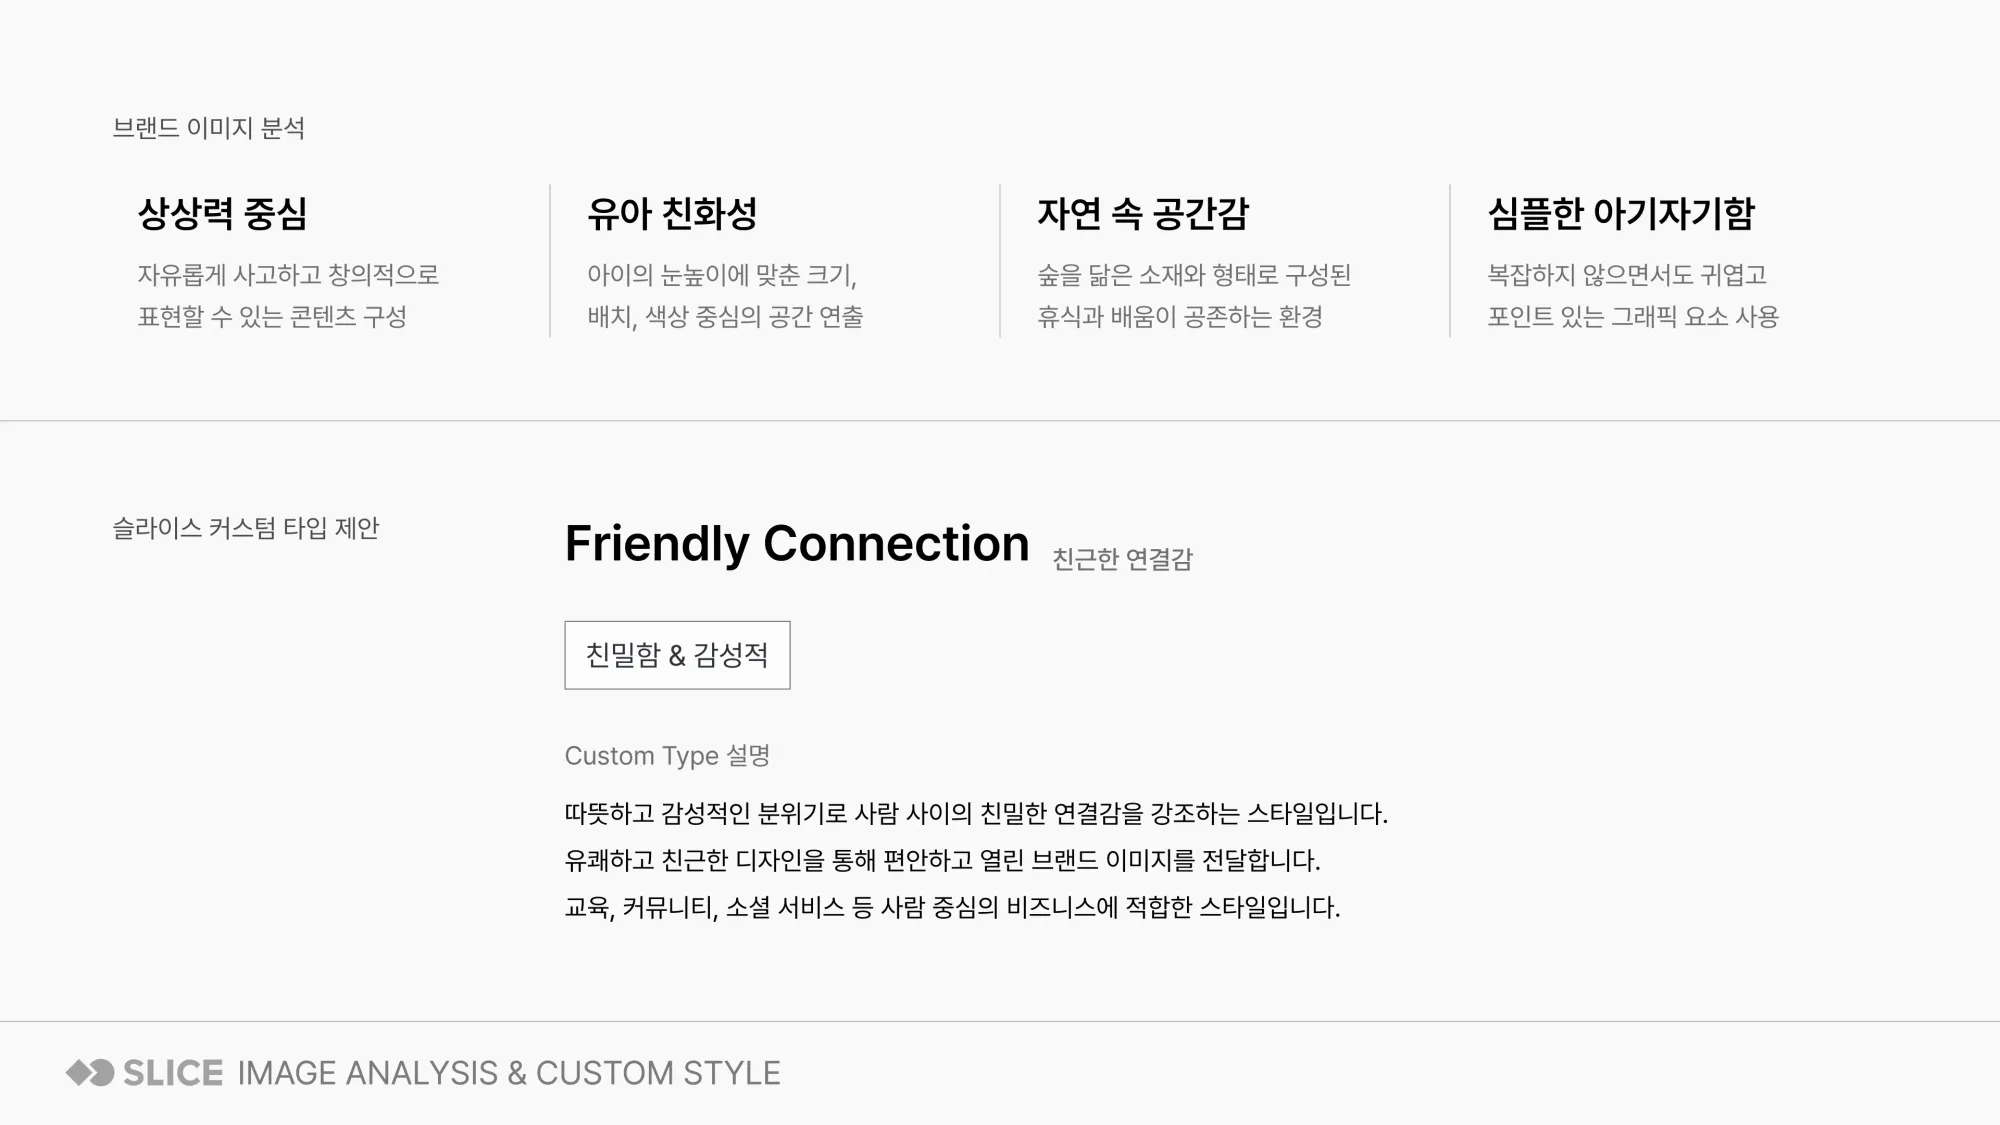Click the 아이의 눈높이에 맞춘 크기 description

722,275
